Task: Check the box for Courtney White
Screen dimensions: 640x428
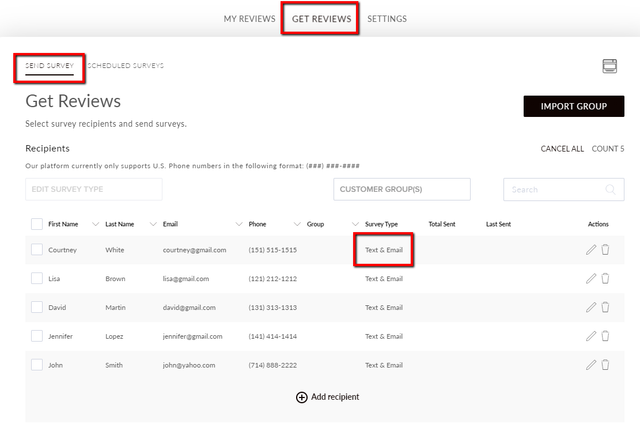Action: pyautogui.click(x=37, y=250)
